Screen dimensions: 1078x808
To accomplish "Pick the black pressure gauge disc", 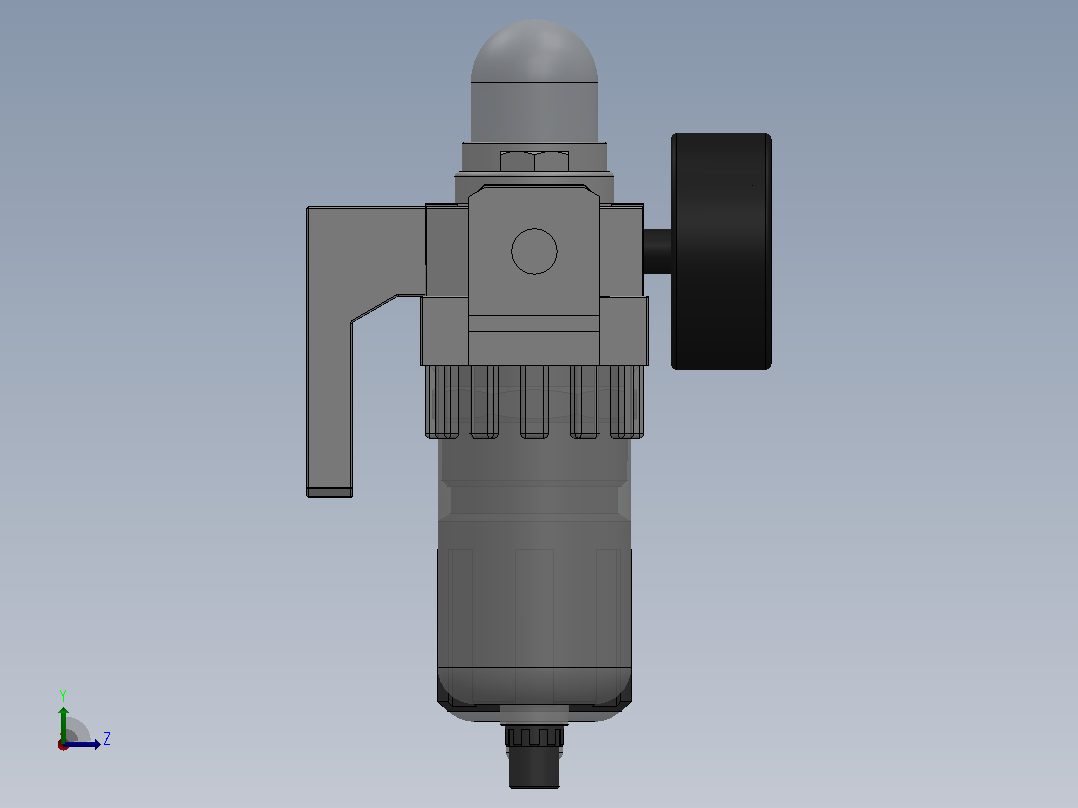I will [x=721, y=252].
